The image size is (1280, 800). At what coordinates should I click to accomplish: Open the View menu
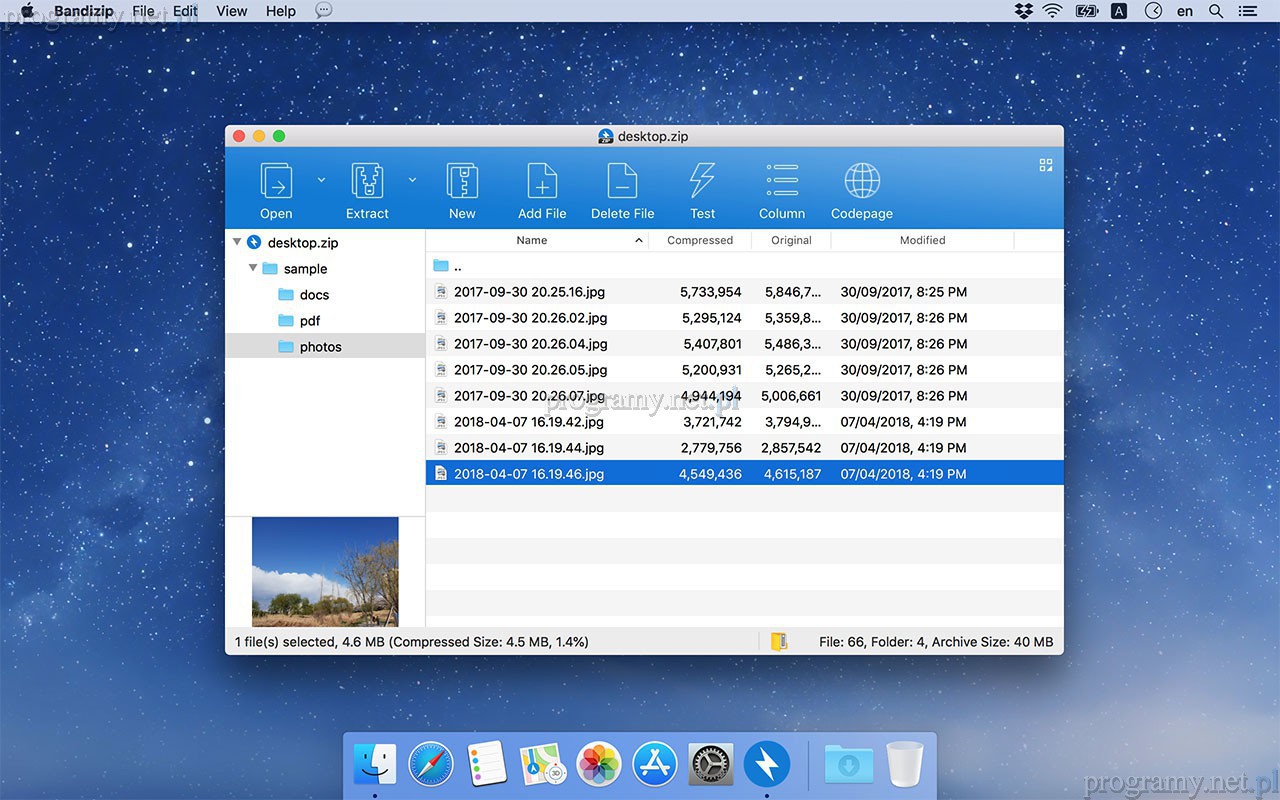tap(231, 11)
